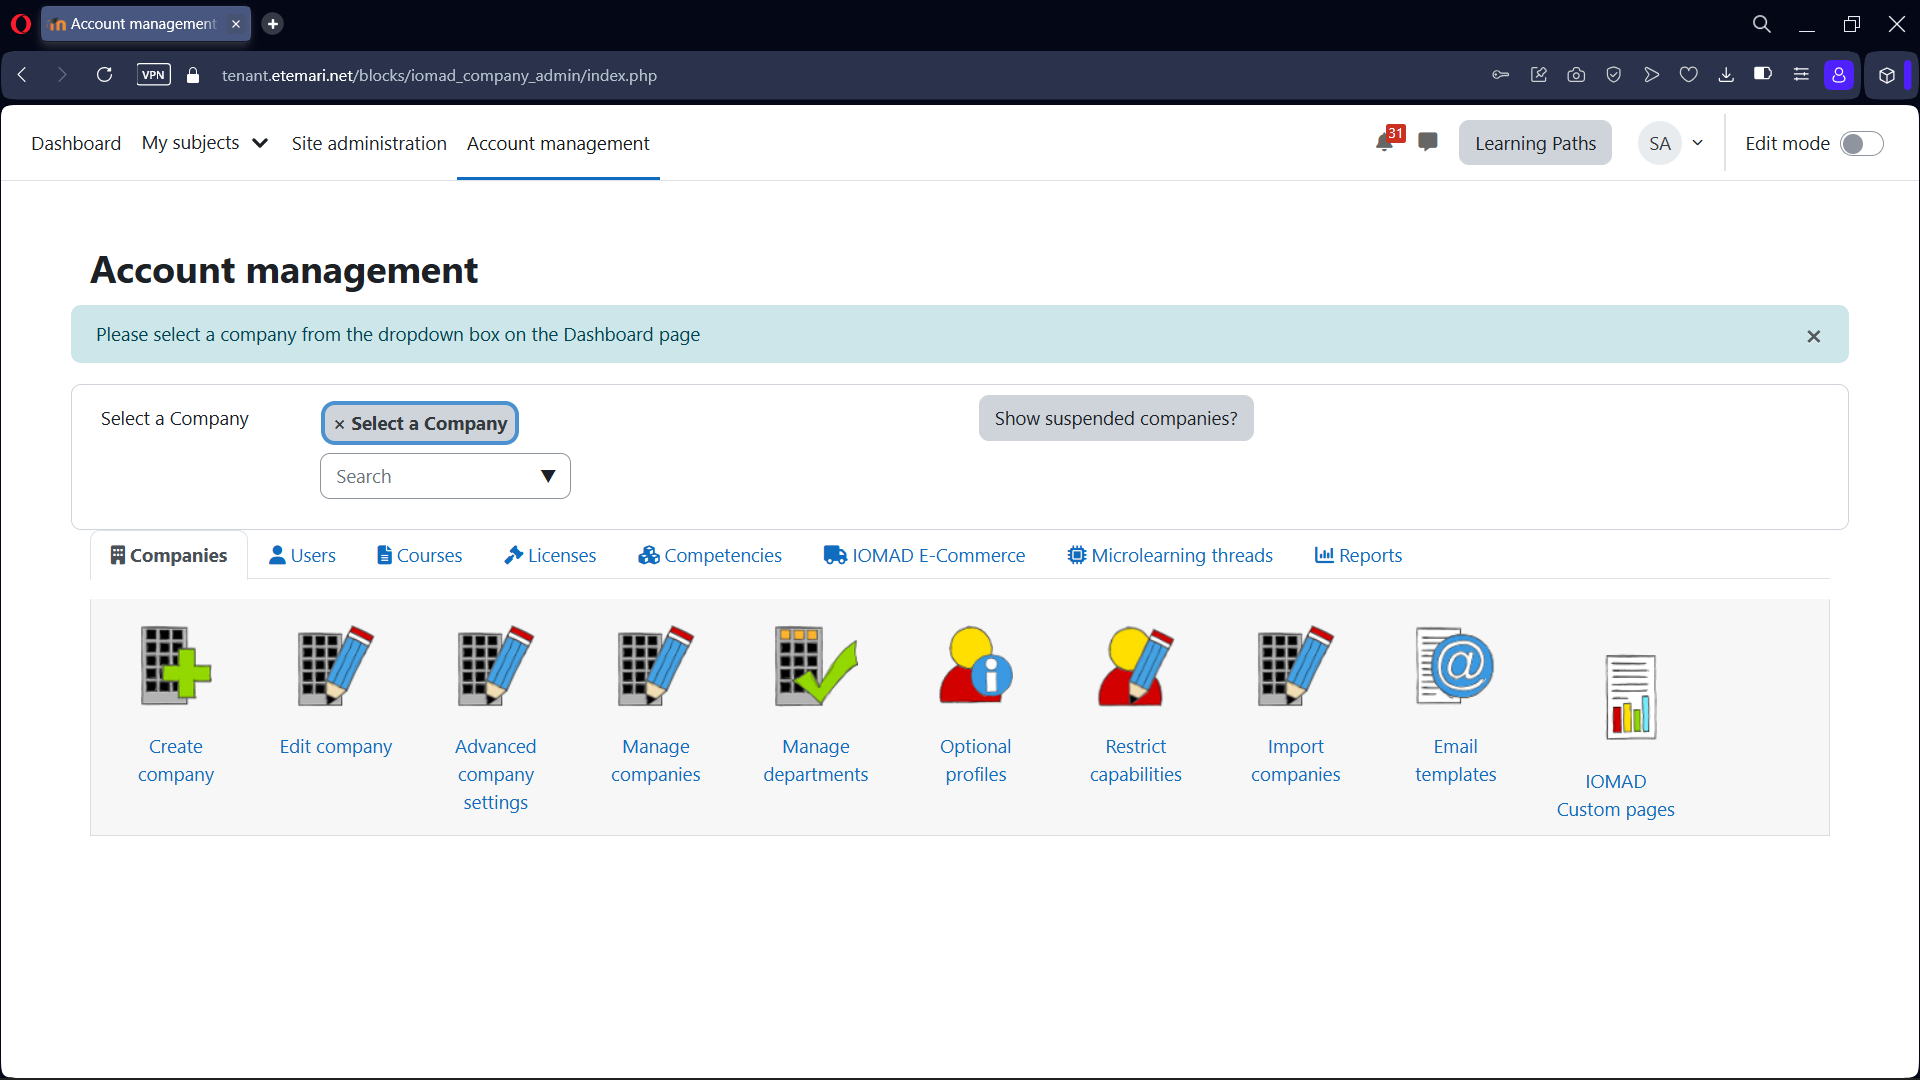Image resolution: width=1920 pixels, height=1080 pixels.
Task: Click the Manage departments link text
Action: click(816, 760)
